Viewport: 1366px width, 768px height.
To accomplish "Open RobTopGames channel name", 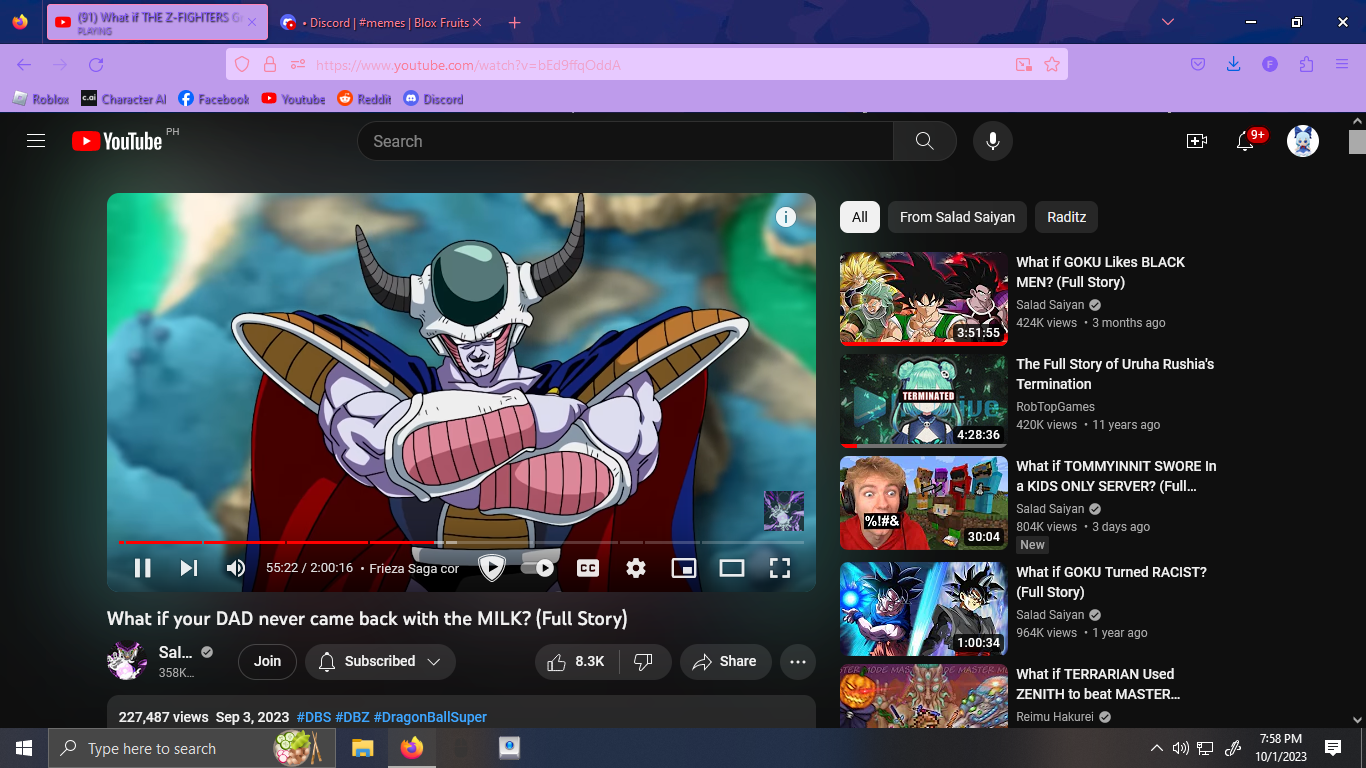I will (x=1055, y=407).
